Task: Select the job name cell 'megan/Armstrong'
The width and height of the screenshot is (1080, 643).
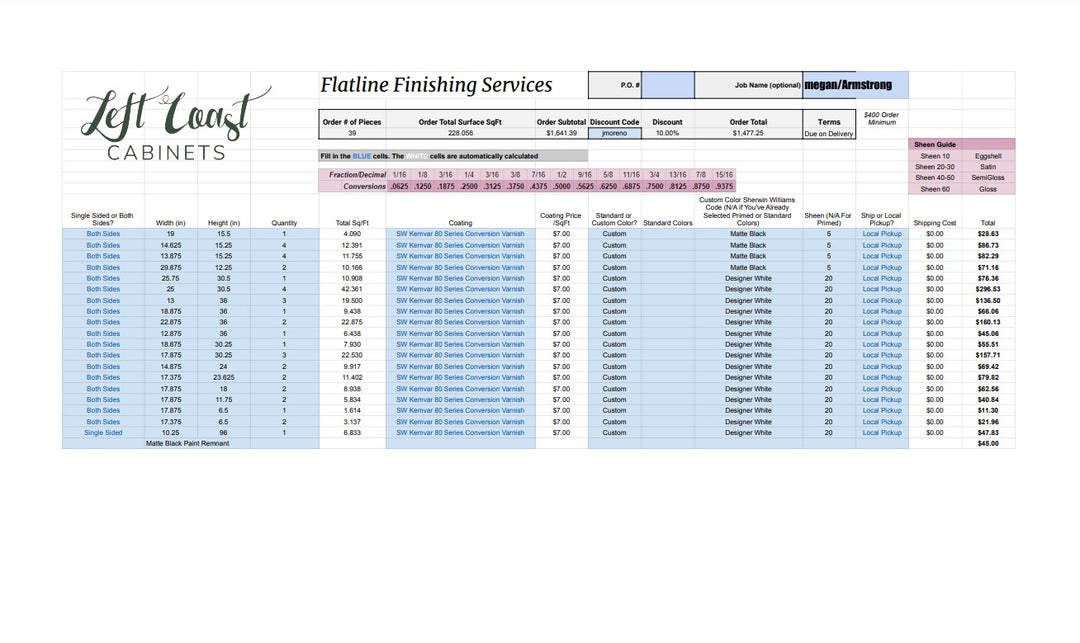Action: click(855, 85)
